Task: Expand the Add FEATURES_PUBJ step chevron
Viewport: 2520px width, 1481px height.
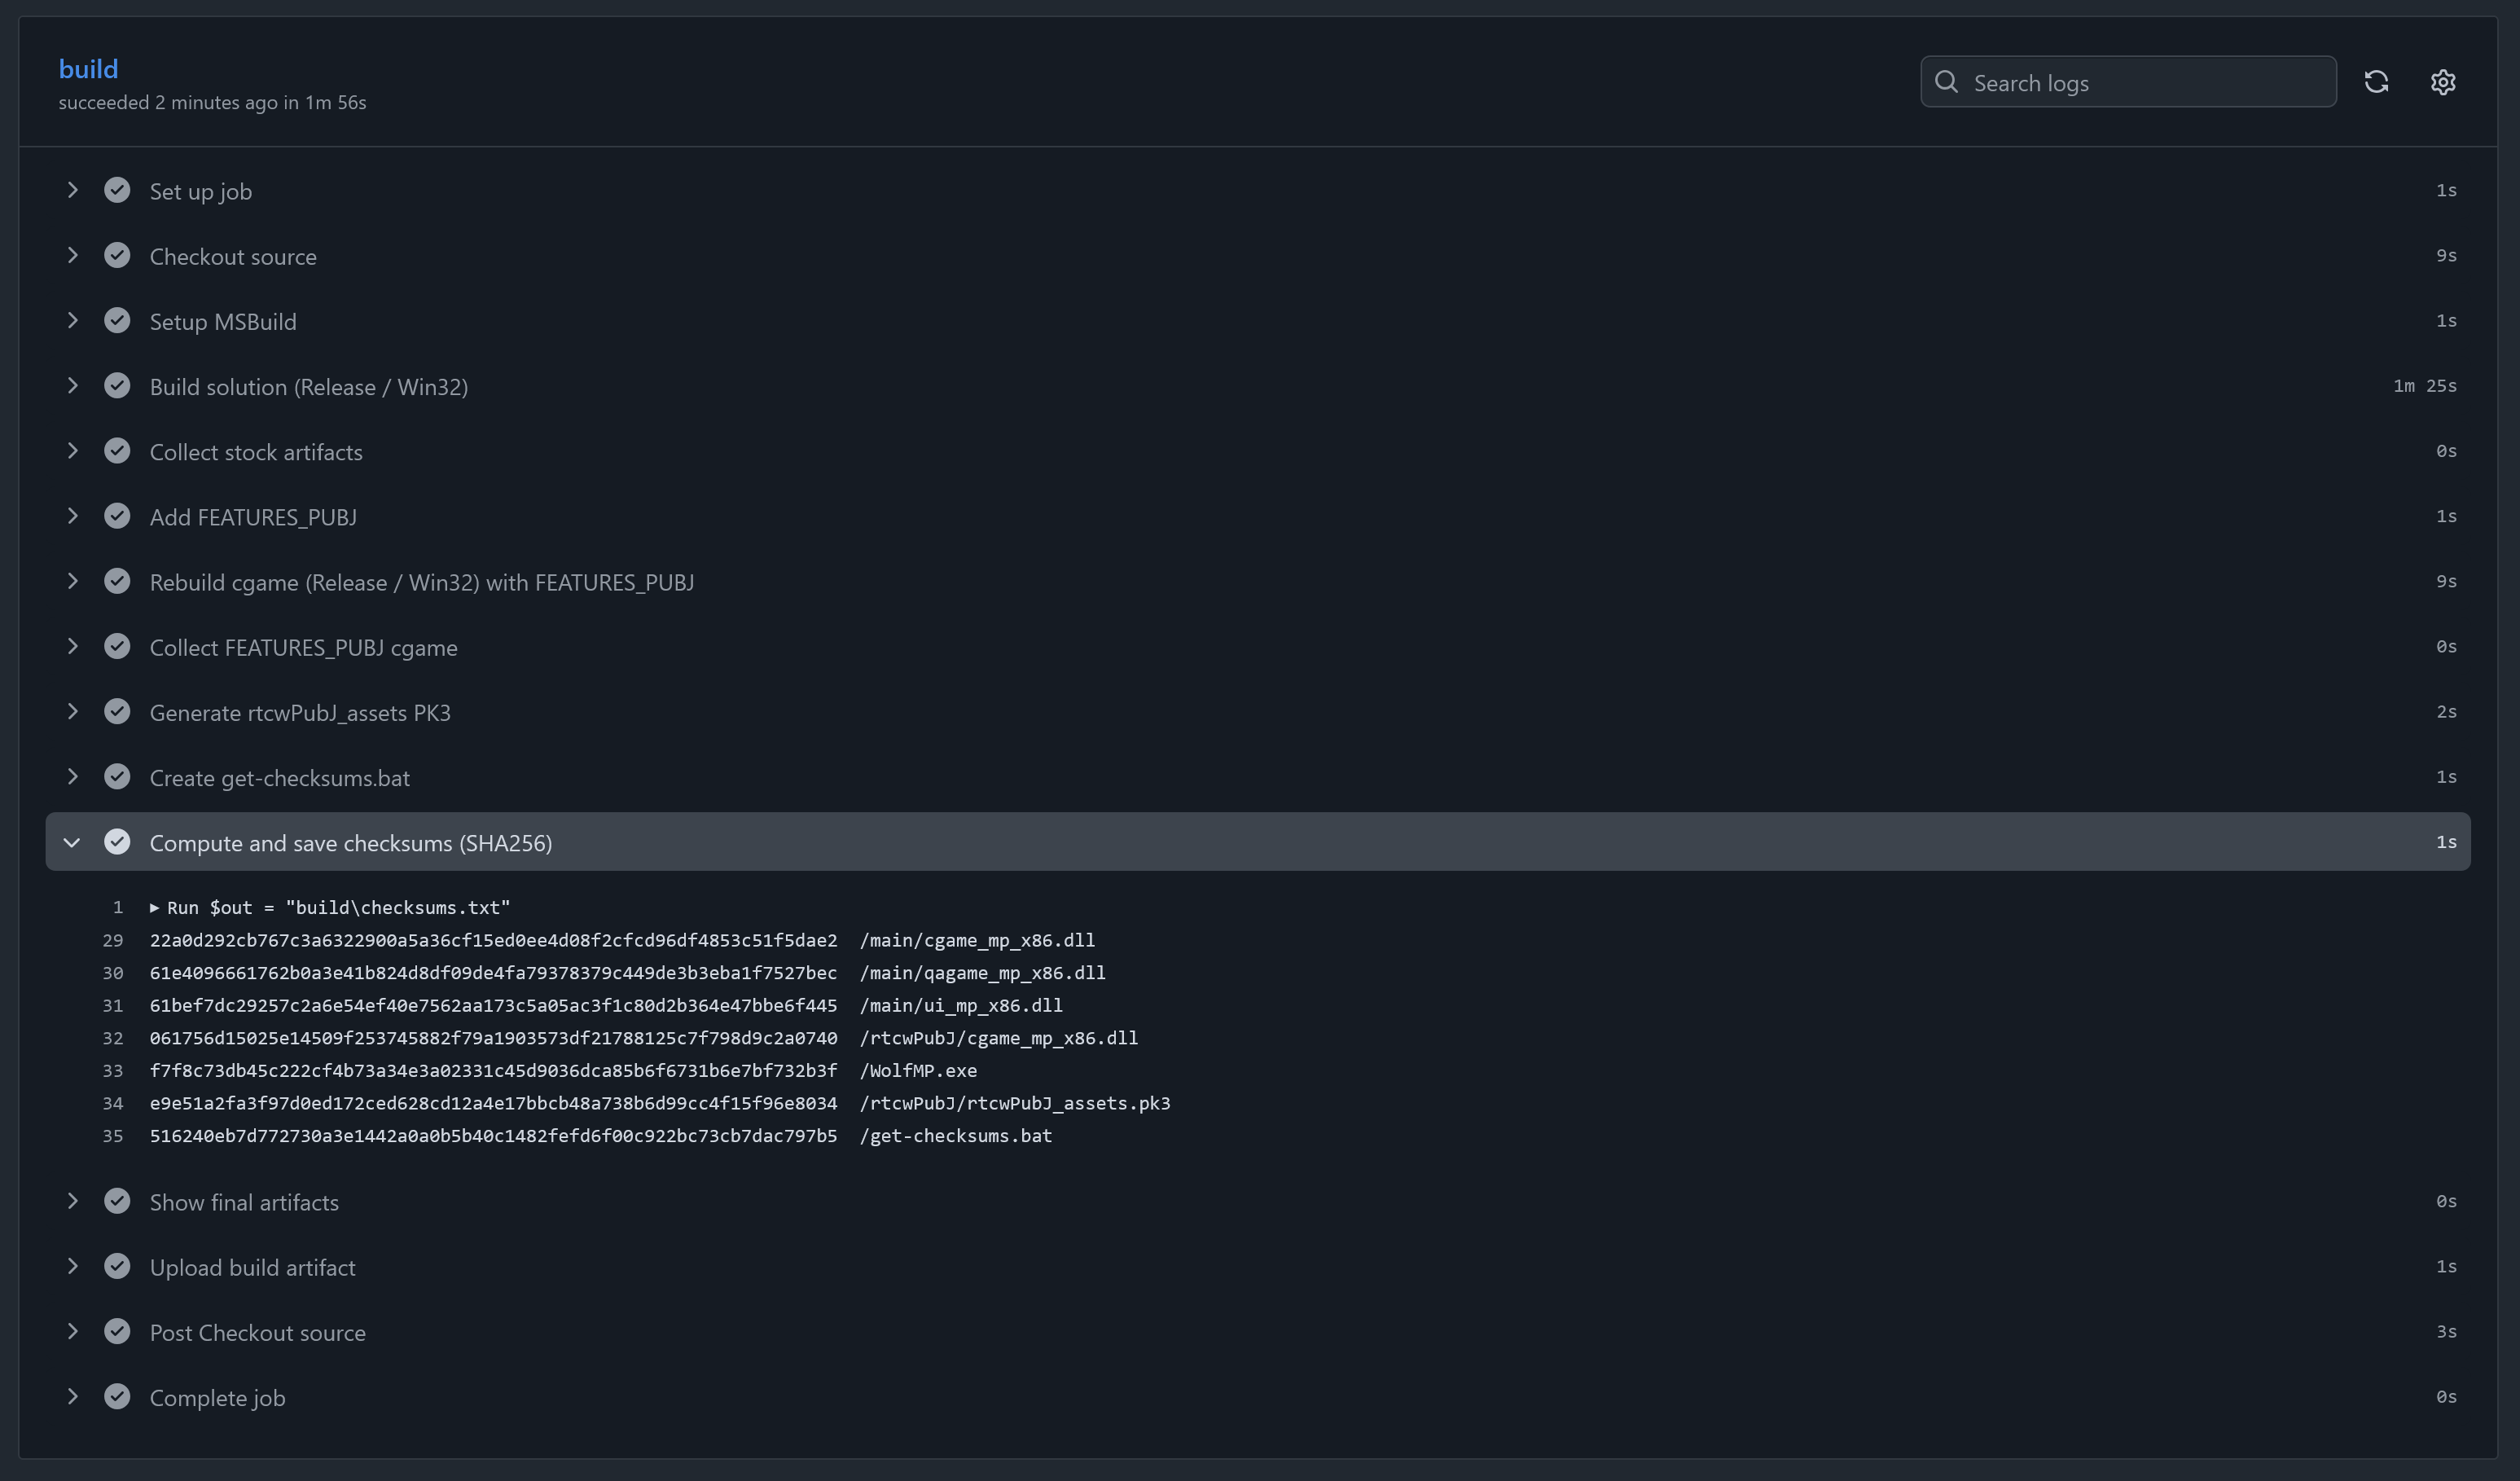Action: [72, 516]
